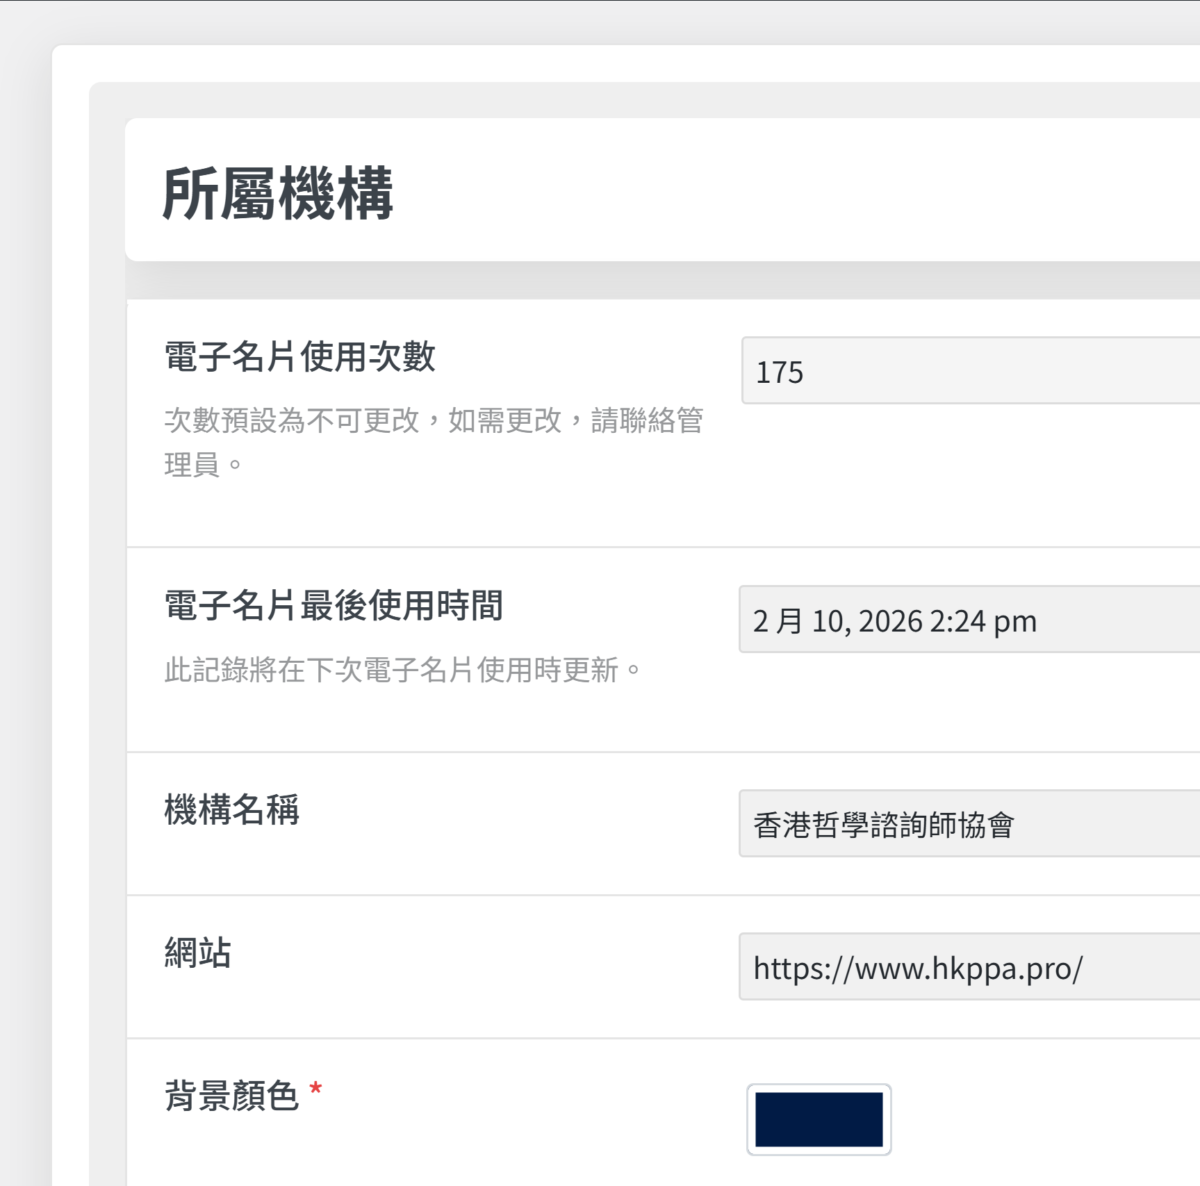This screenshot has height=1186, width=1200.
Task: Click the 電子名片使用次數 field label
Action: click(300, 356)
